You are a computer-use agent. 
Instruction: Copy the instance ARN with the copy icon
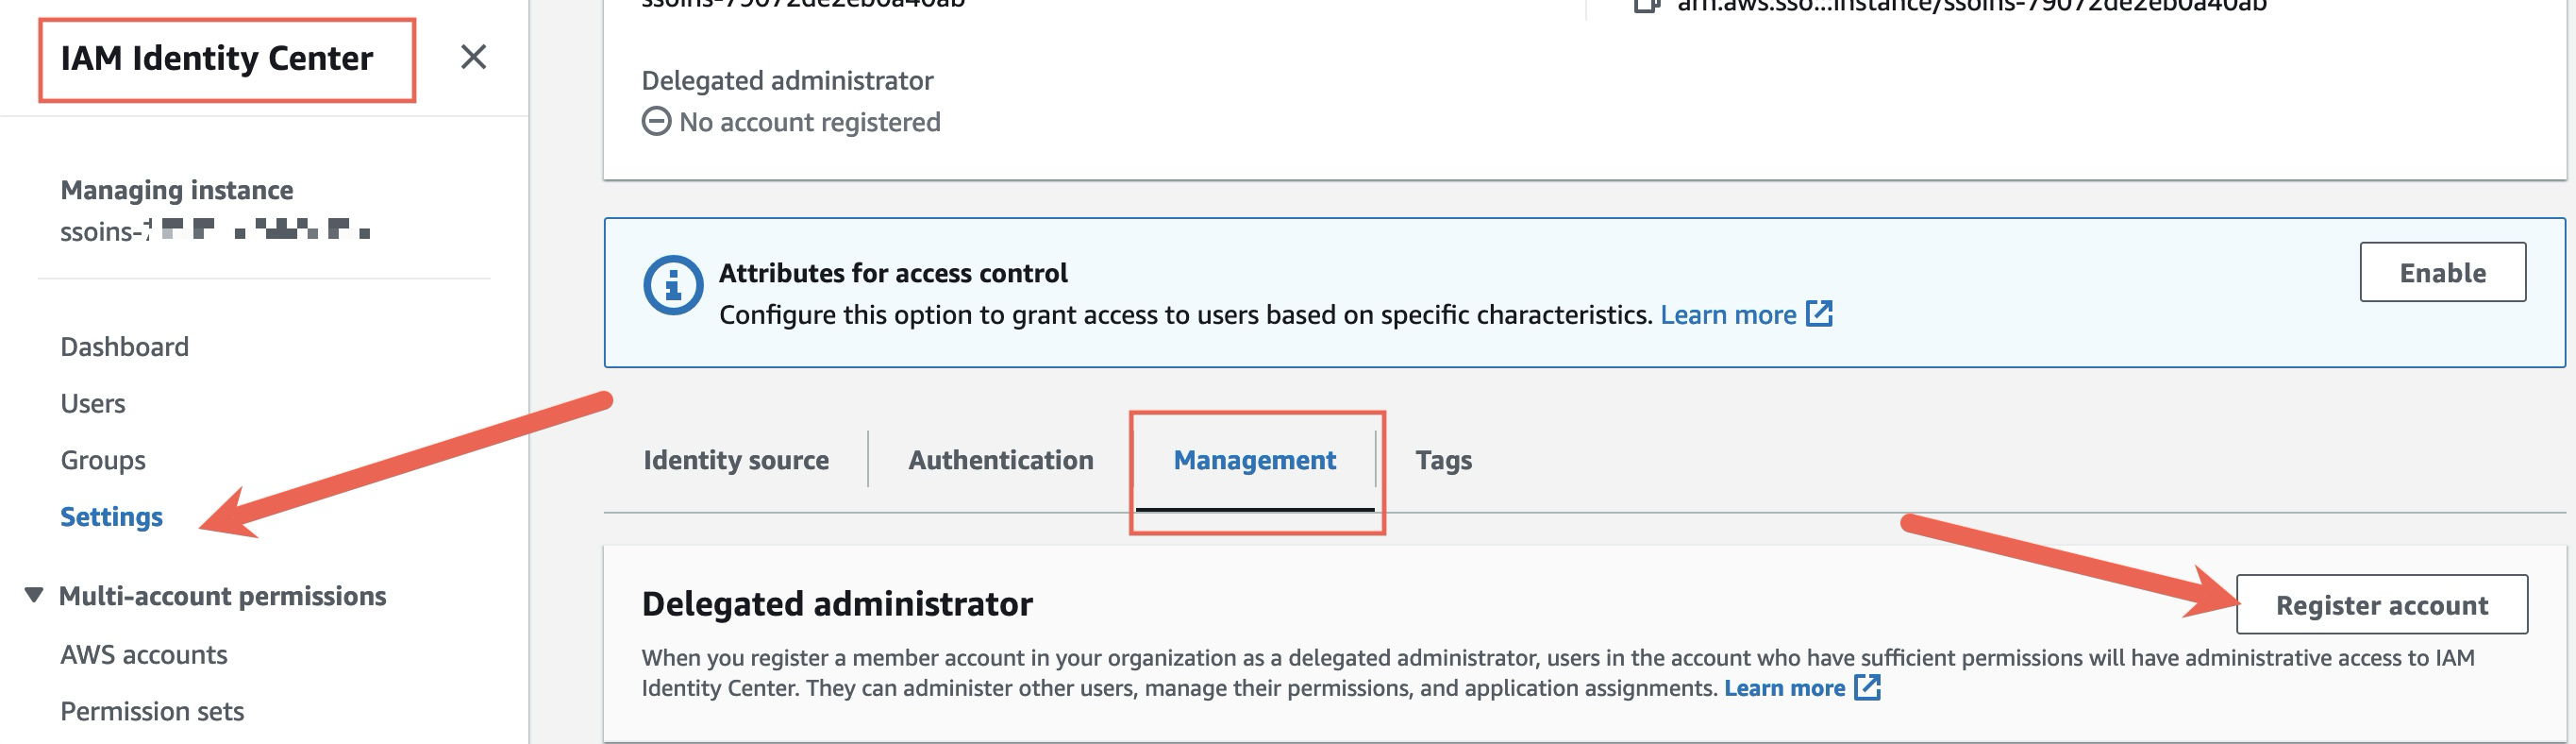pos(1645,6)
